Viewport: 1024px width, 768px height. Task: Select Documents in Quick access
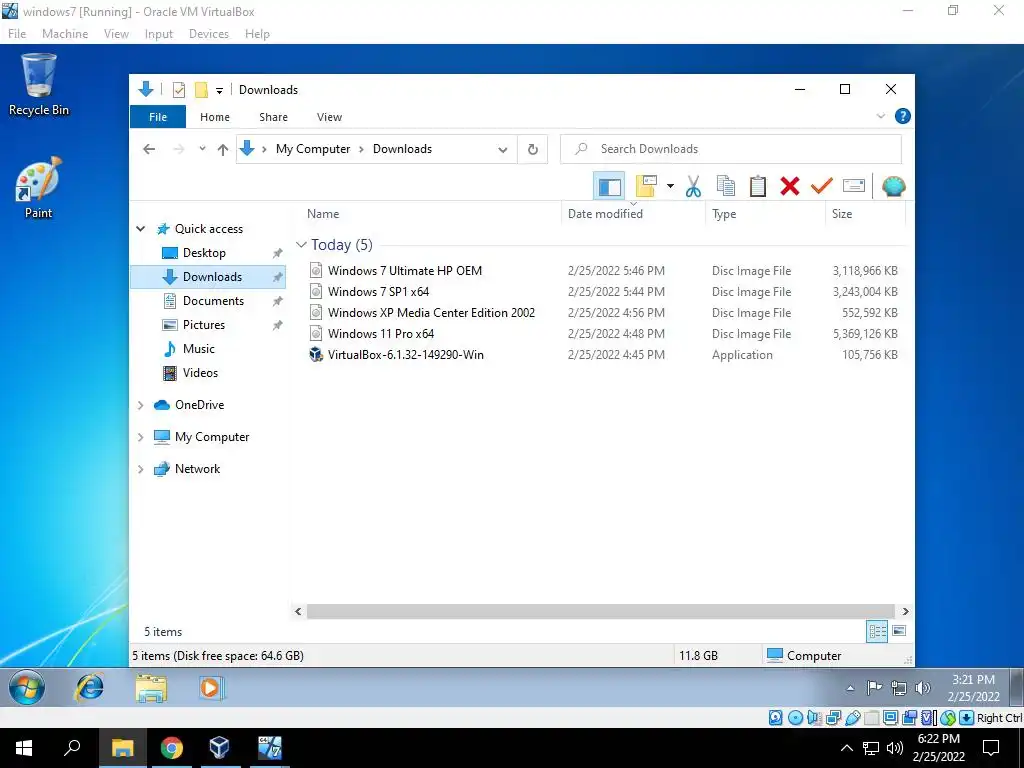pyautogui.click(x=213, y=301)
